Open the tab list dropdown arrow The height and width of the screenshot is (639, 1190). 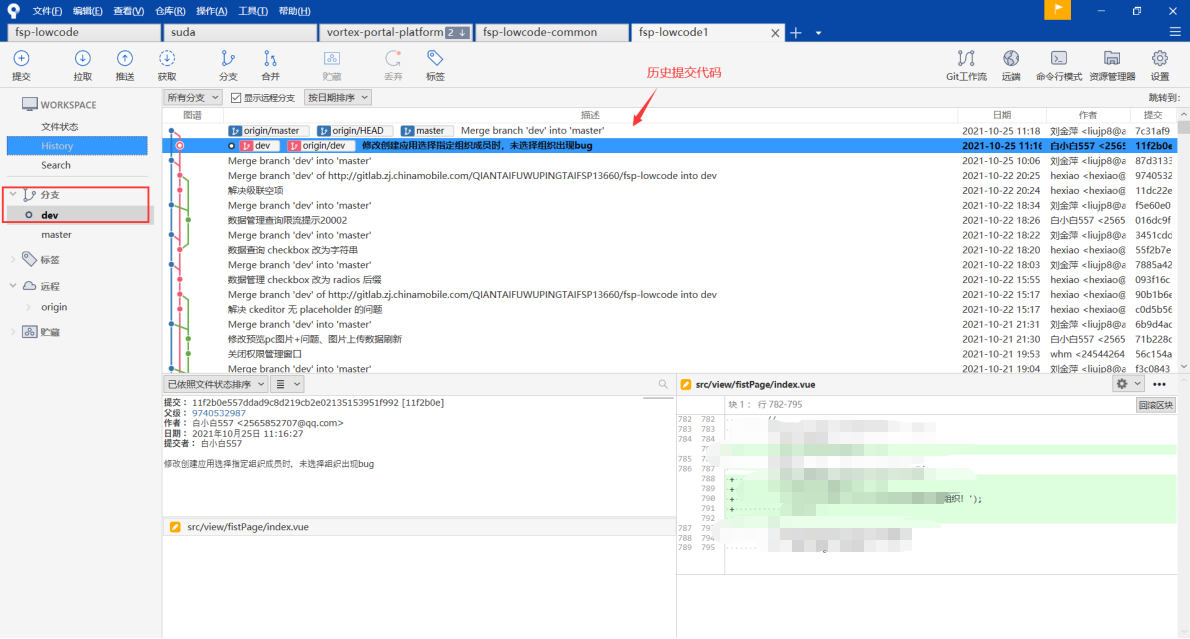click(818, 33)
